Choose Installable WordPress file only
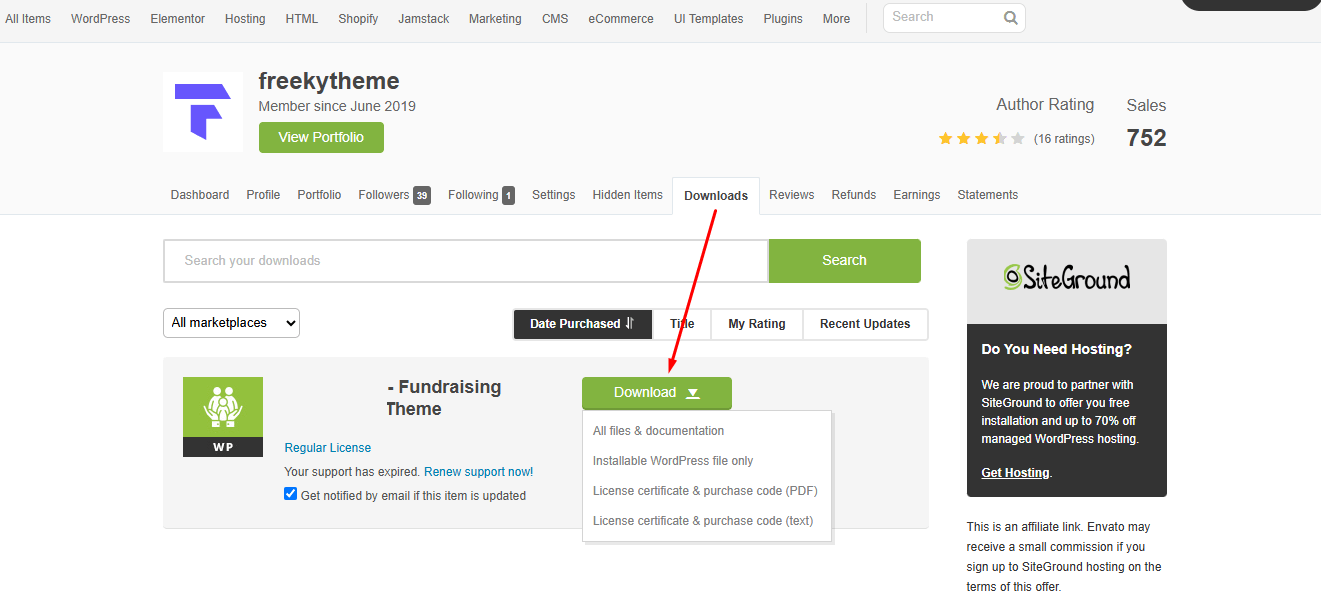 [673, 461]
